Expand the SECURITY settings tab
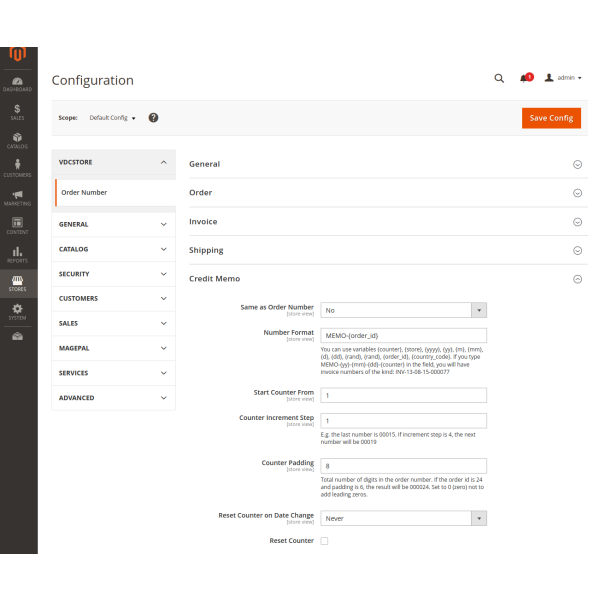Image resolution: width=600 pixels, height=600 pixels. [113, 274]
